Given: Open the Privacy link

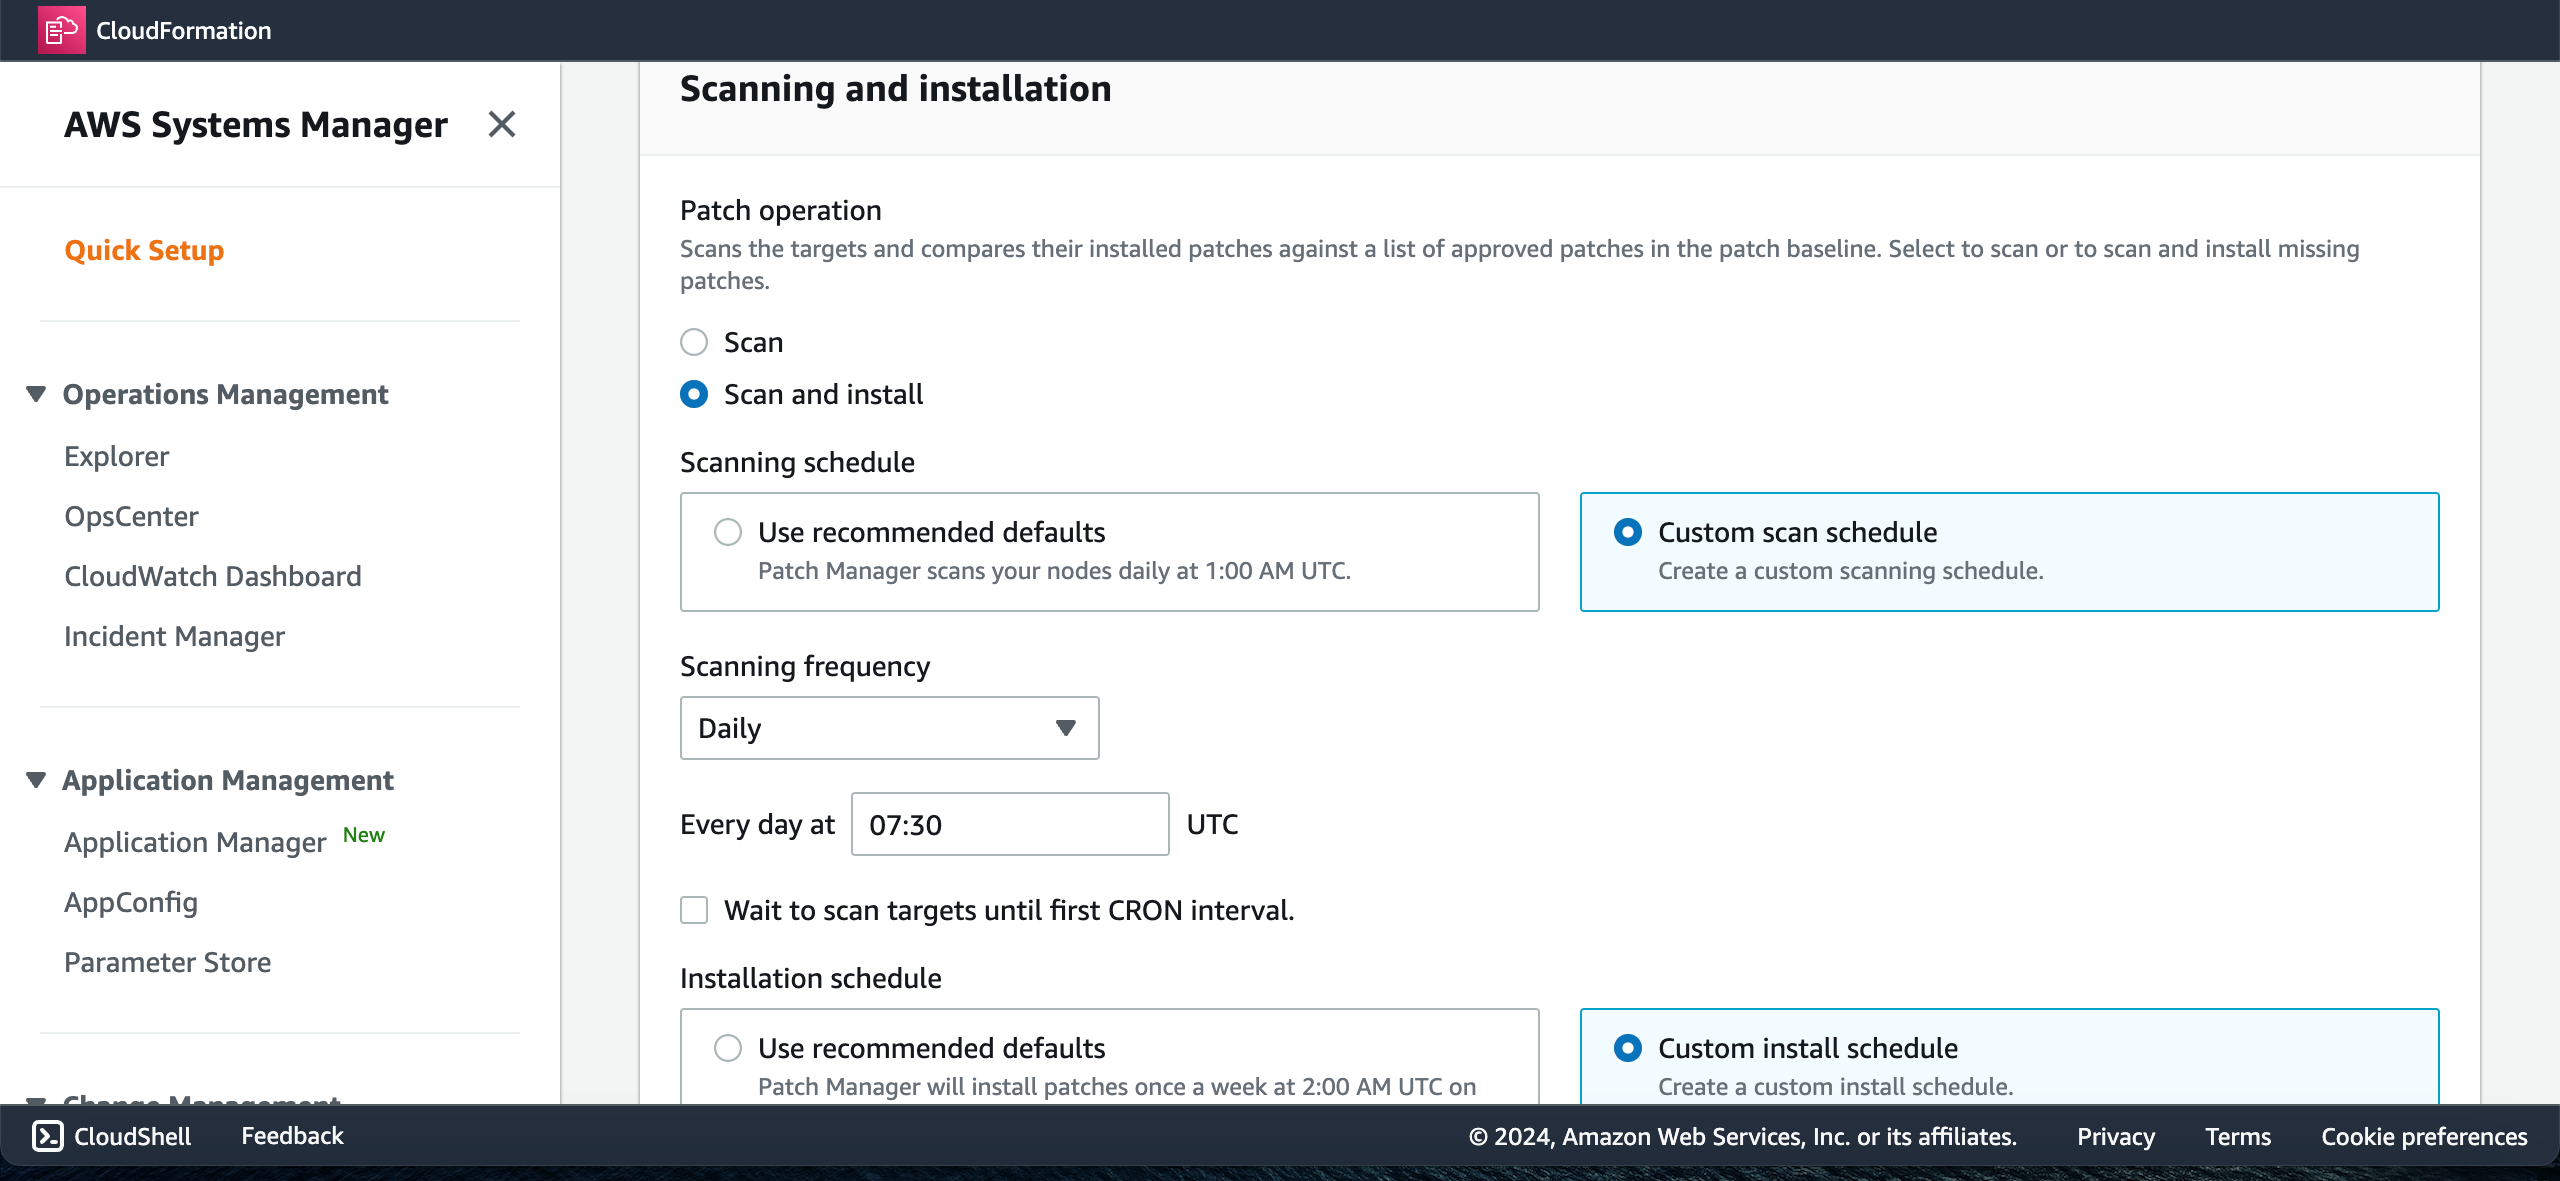Looking at the screenshot, I should (2116, 1136).
